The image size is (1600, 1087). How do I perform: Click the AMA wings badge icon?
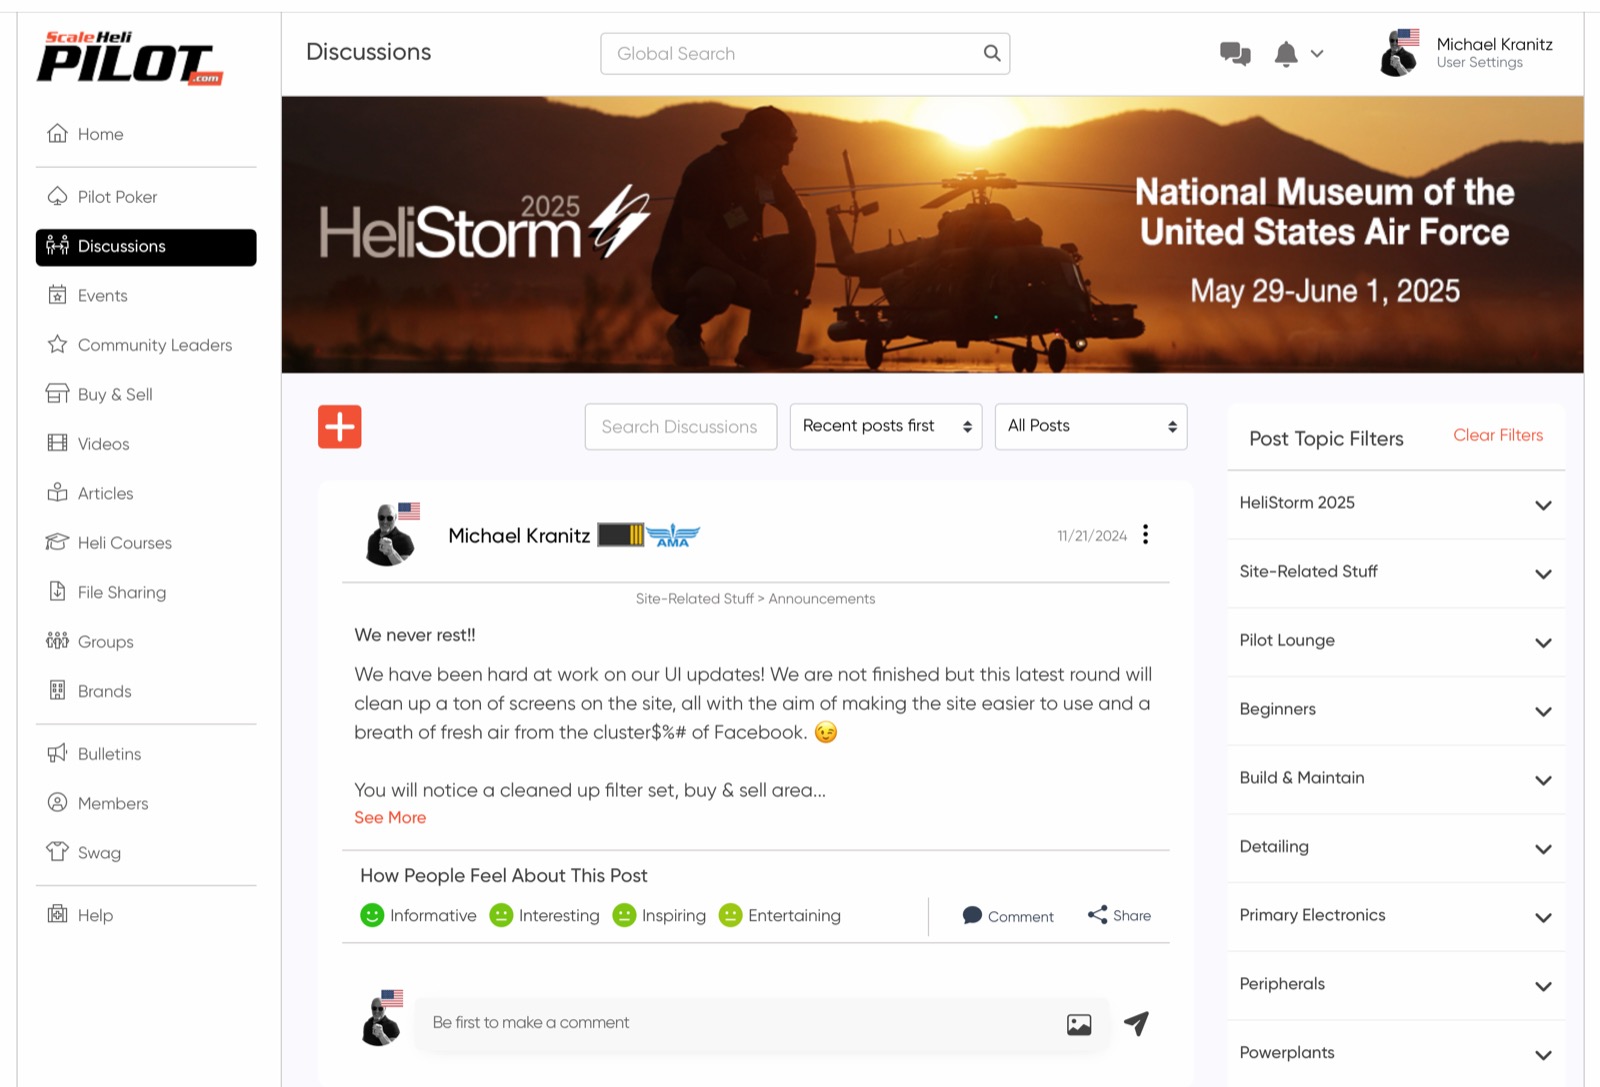(x=673, y=536)
